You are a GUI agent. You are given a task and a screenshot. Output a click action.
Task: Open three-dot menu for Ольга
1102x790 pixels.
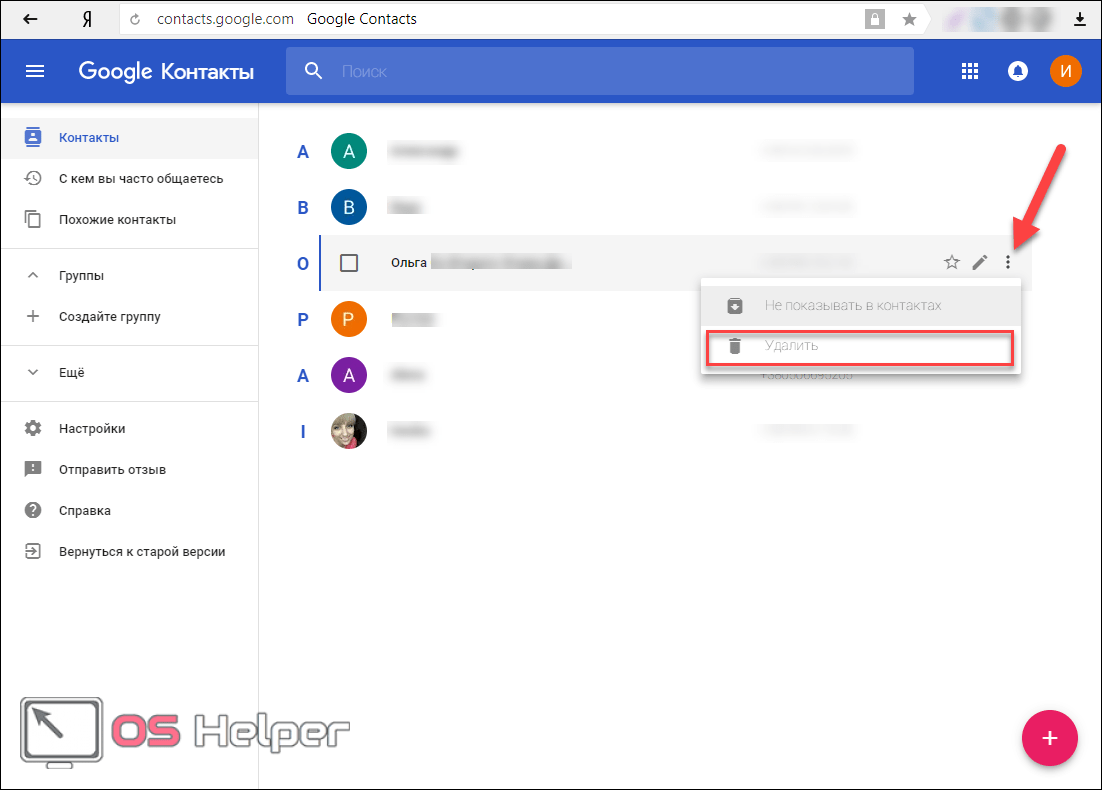point(1008,263)
